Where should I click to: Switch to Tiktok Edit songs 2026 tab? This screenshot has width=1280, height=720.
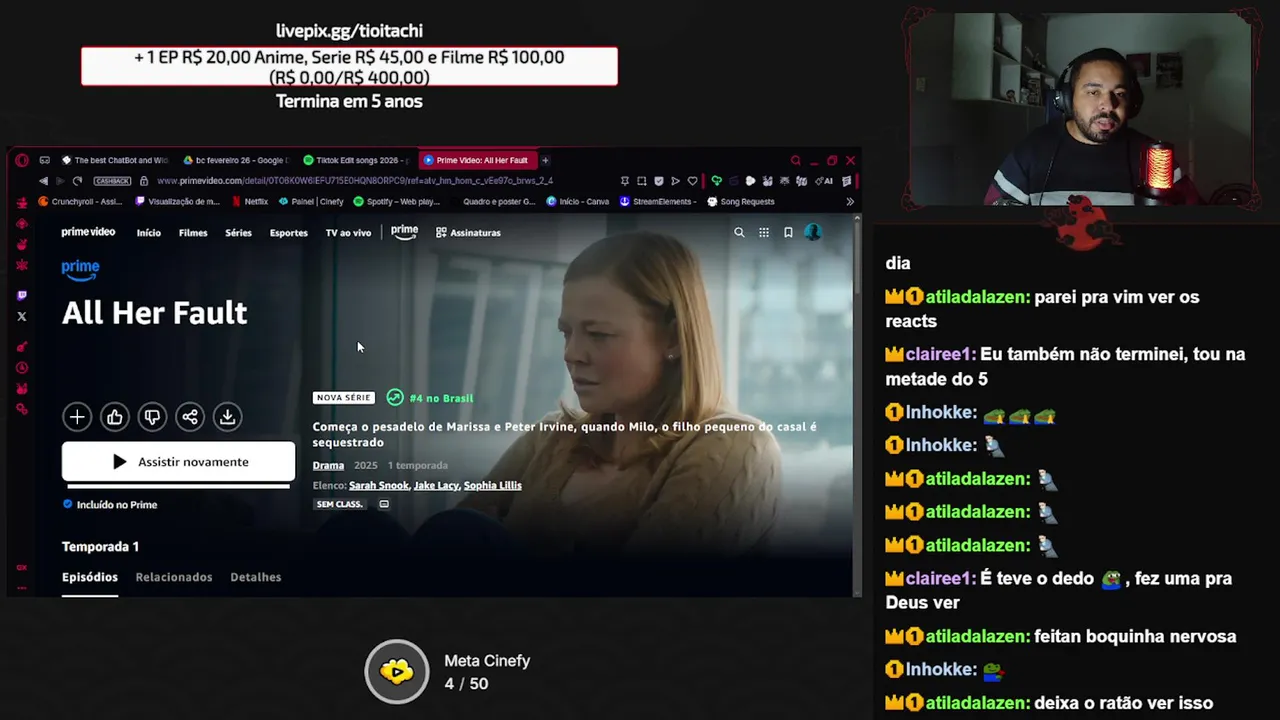click(x=356, y=160)
